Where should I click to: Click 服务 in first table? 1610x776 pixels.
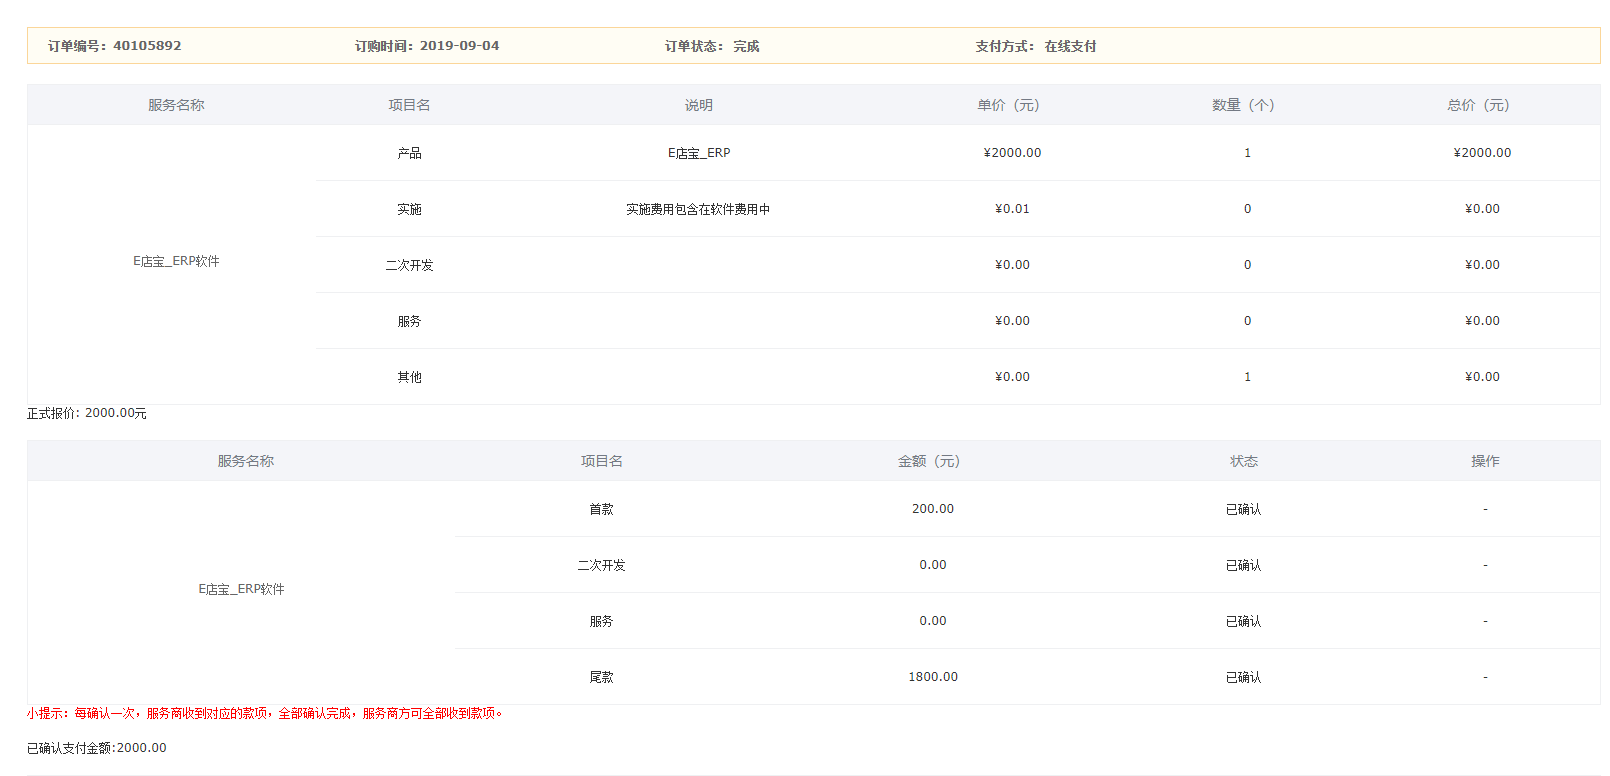(409, 321)
